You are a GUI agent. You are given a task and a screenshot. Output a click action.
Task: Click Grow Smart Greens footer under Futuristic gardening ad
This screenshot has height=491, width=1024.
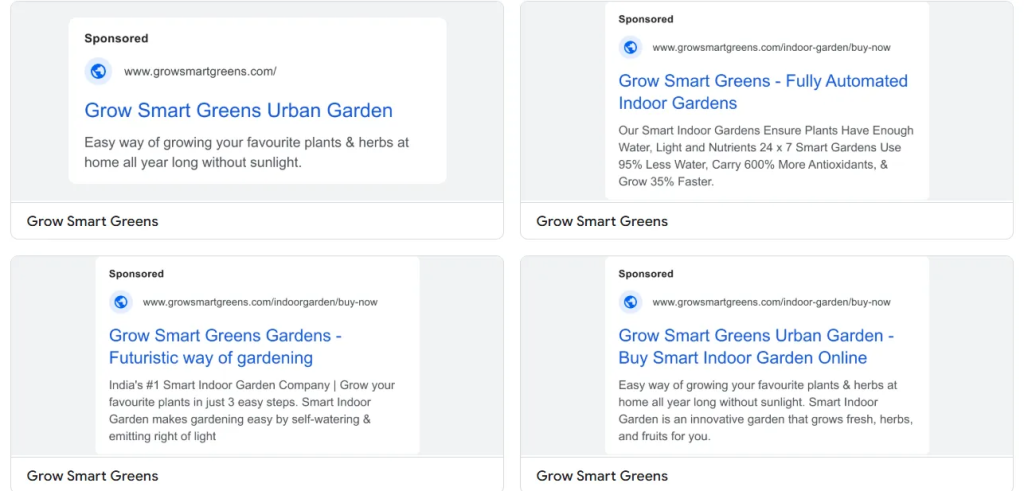(x=92, y=476)
